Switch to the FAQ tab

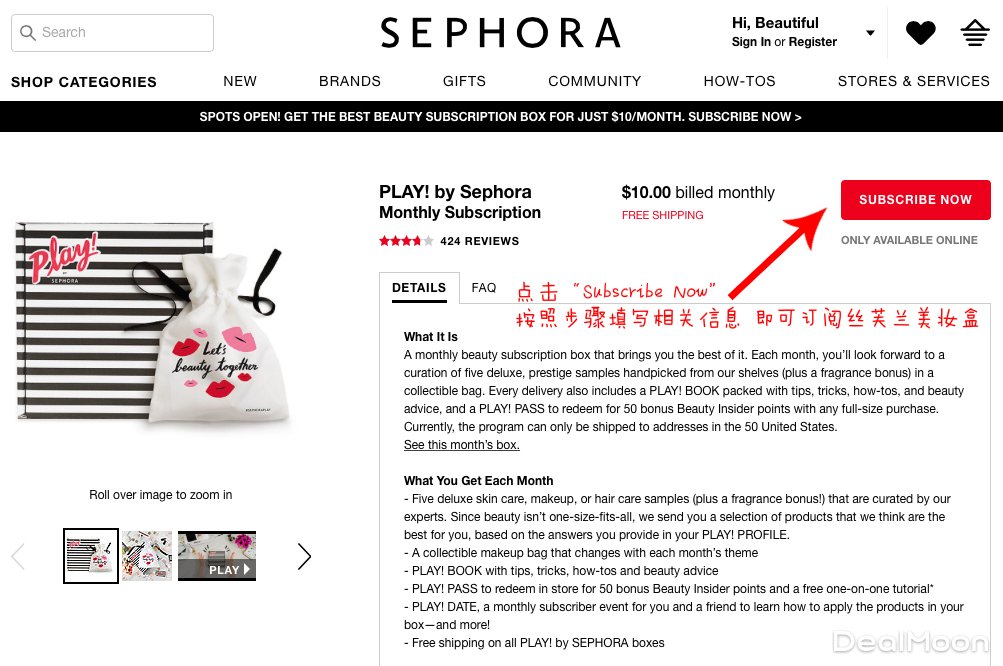[484, 288]
